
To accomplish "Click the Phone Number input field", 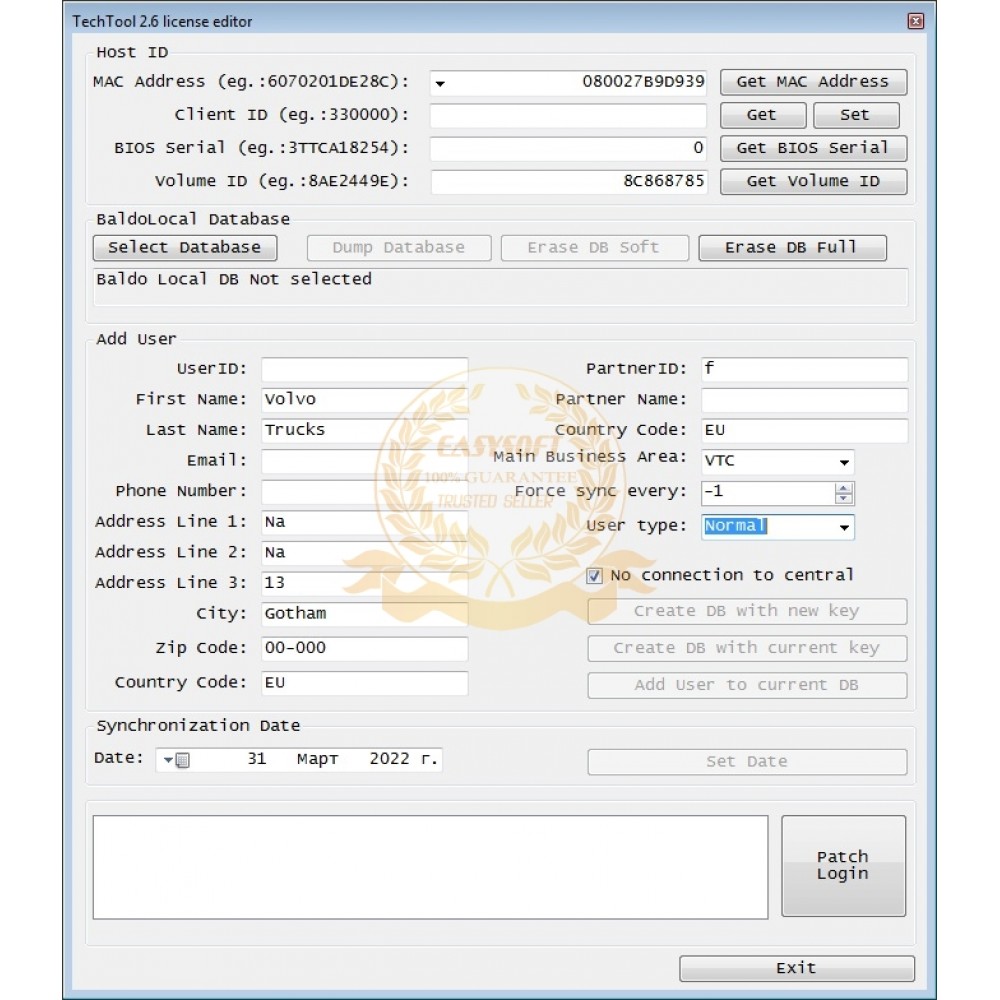I will 364,492.
